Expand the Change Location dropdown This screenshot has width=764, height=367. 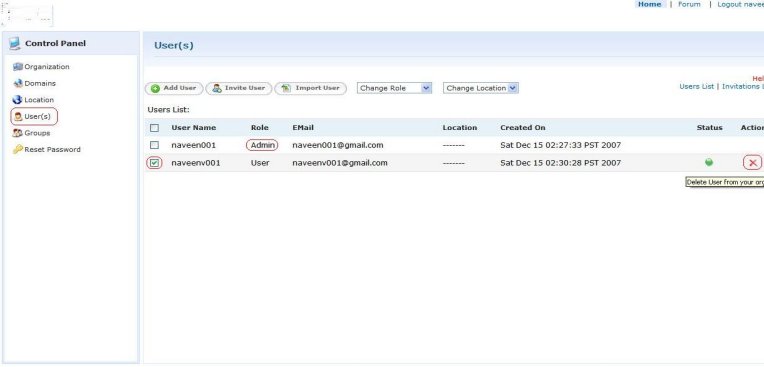coord(480,88)
